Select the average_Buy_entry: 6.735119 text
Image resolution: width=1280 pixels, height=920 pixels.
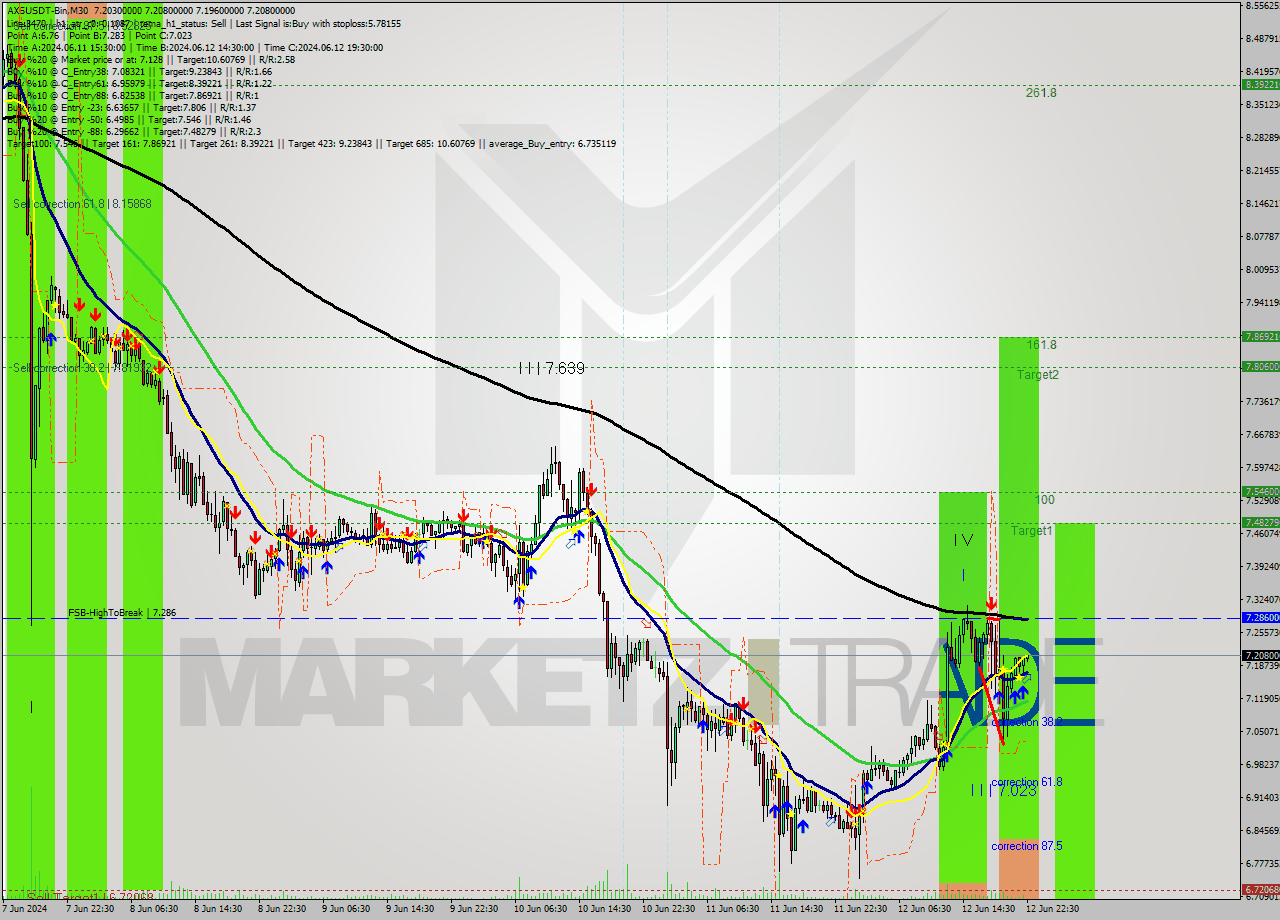552,143
